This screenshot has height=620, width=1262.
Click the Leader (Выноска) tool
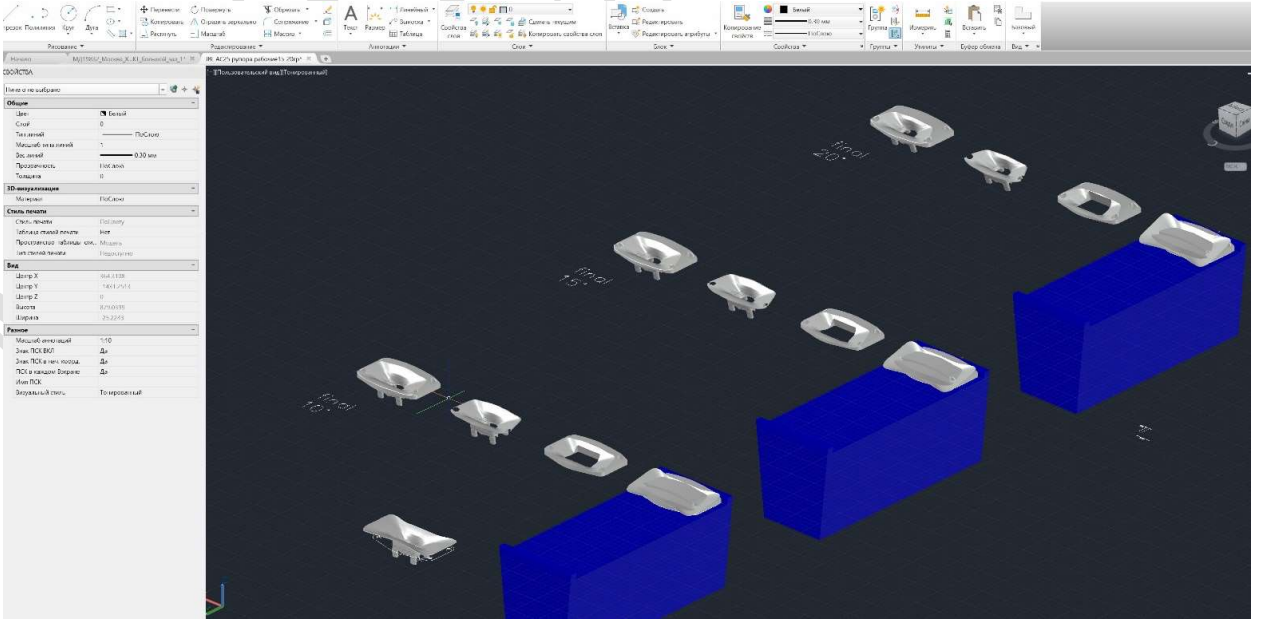click(x=408, y=21)
